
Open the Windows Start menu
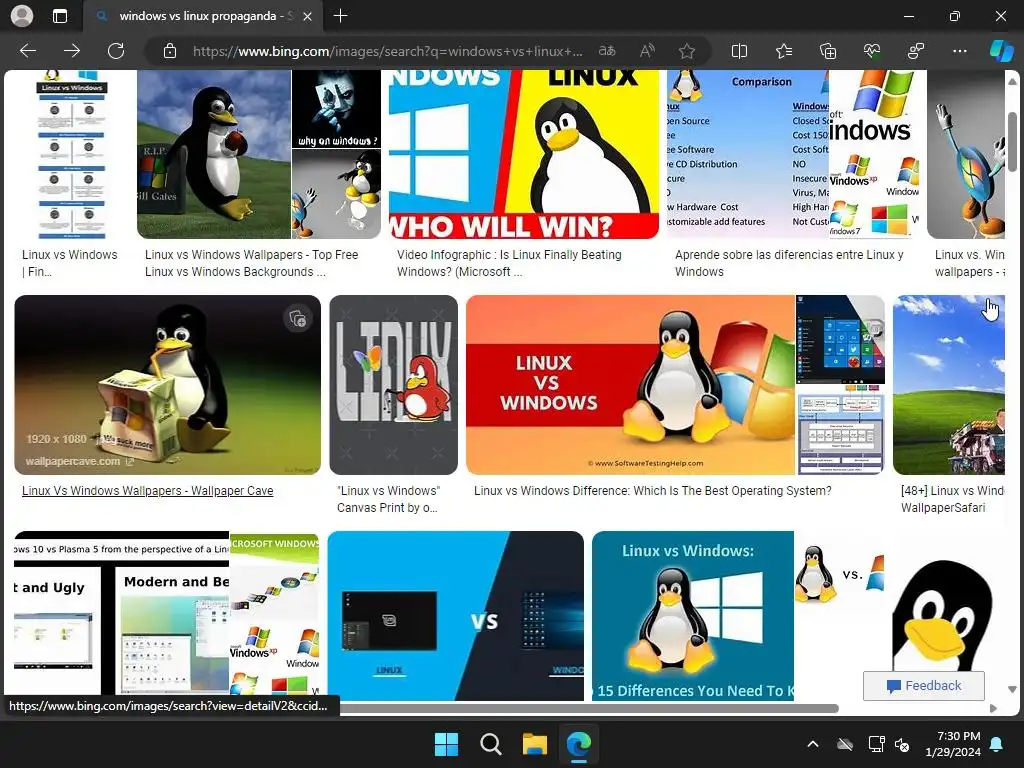[447, 744]
